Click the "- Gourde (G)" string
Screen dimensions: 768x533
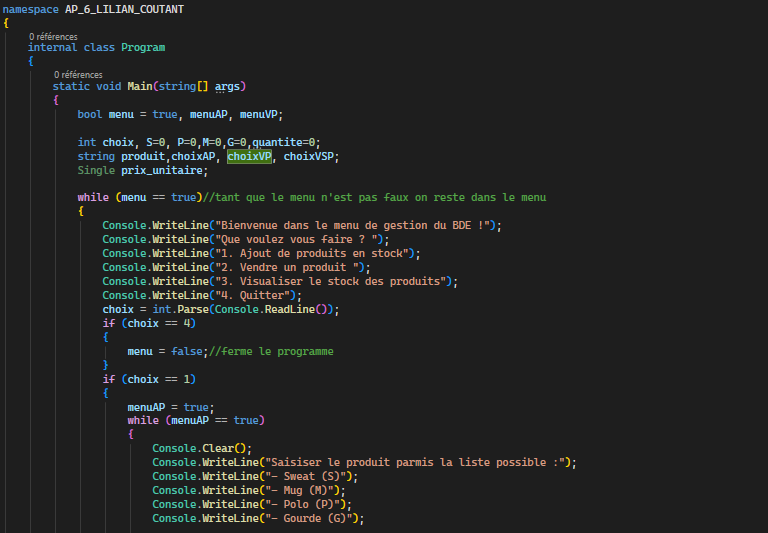point(310,518)
